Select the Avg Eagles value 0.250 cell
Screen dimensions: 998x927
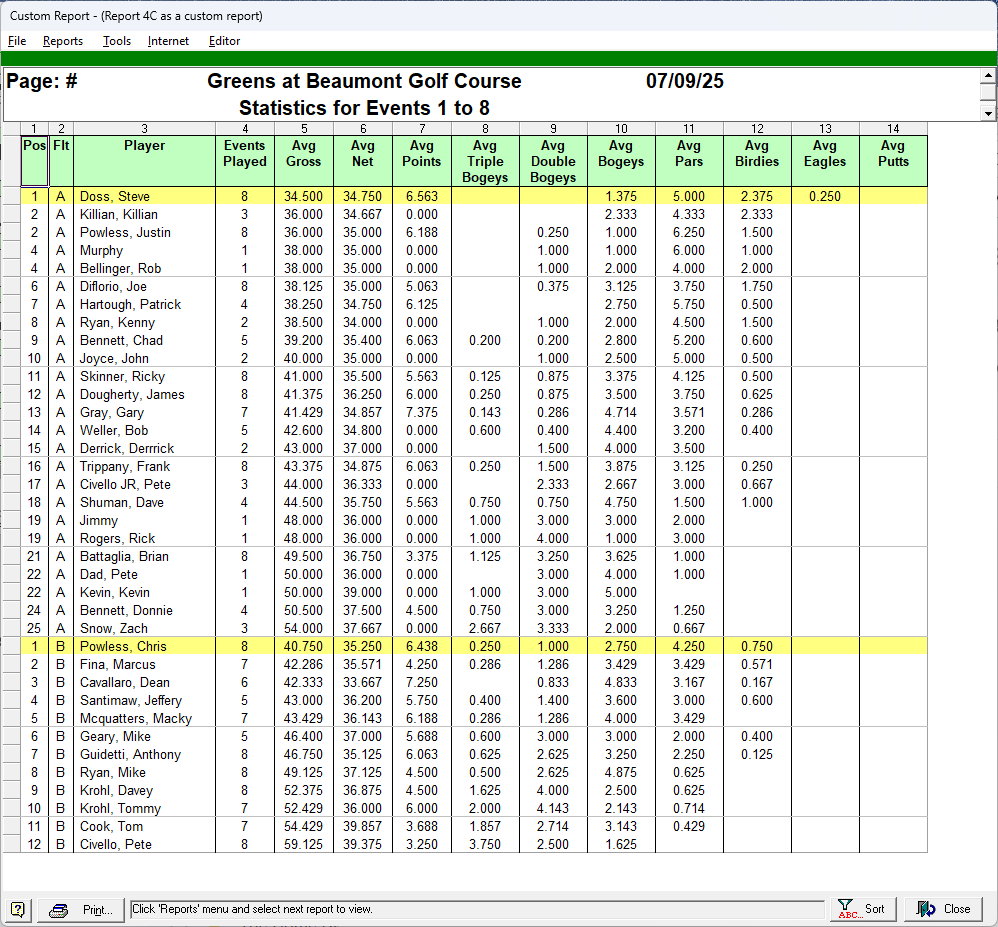point(825,197)
